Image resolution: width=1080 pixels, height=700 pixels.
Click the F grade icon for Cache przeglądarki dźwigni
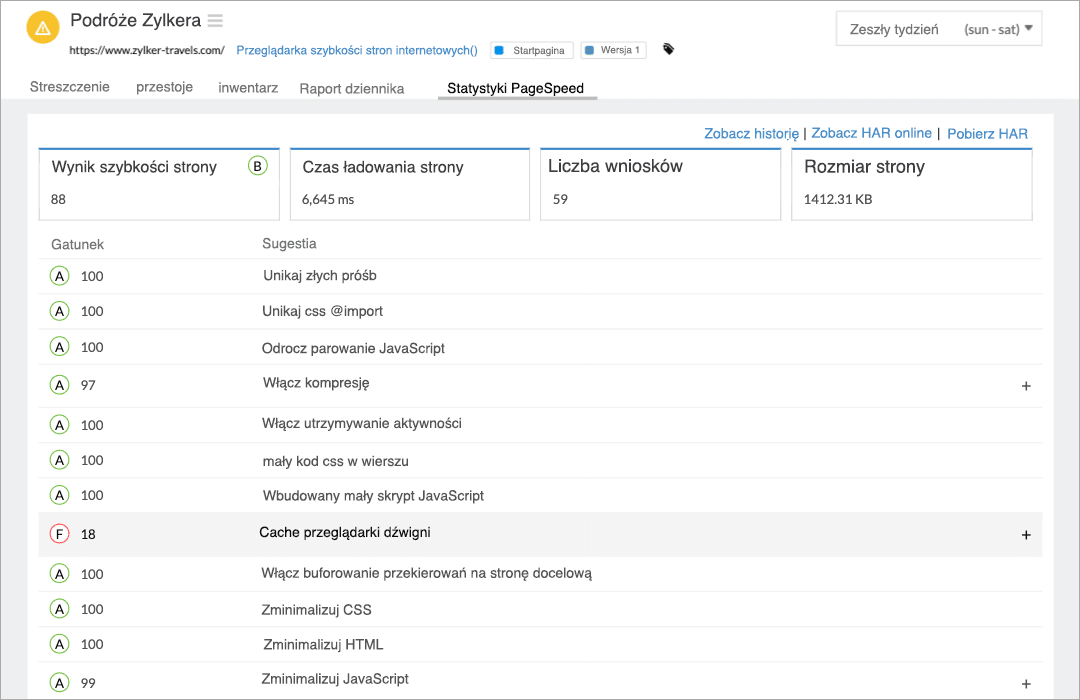click(x=59, y=533)
